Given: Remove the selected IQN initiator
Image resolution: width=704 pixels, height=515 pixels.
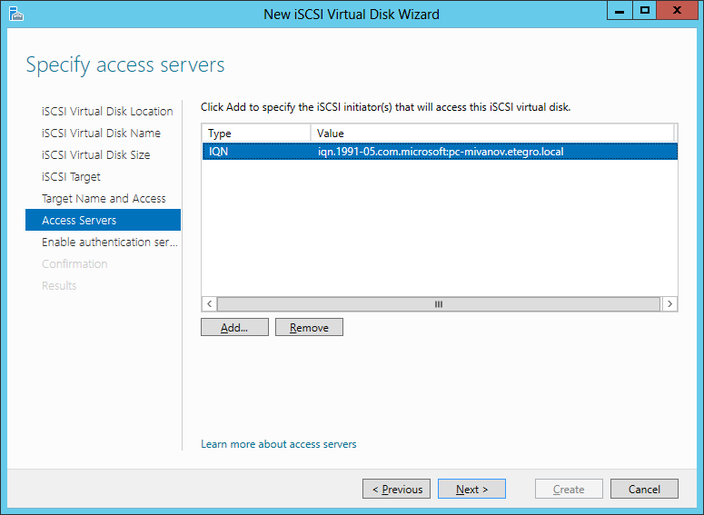Looking at the screenshot, I should coord(309,328).
